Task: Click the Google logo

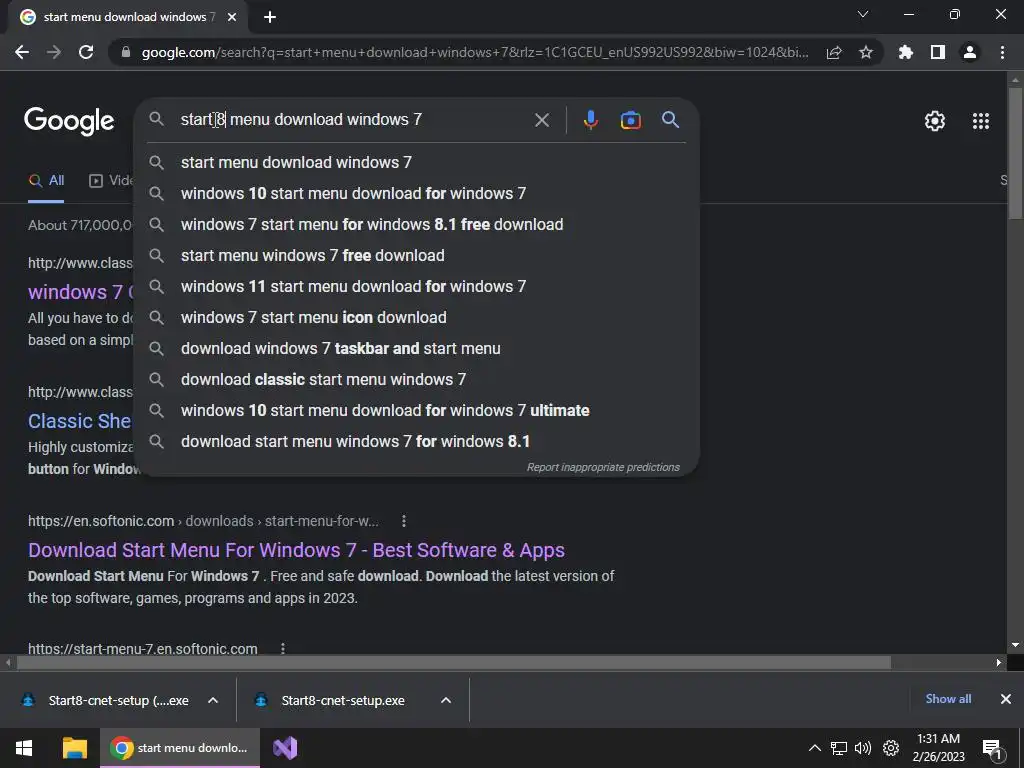Action: point(69,121)
